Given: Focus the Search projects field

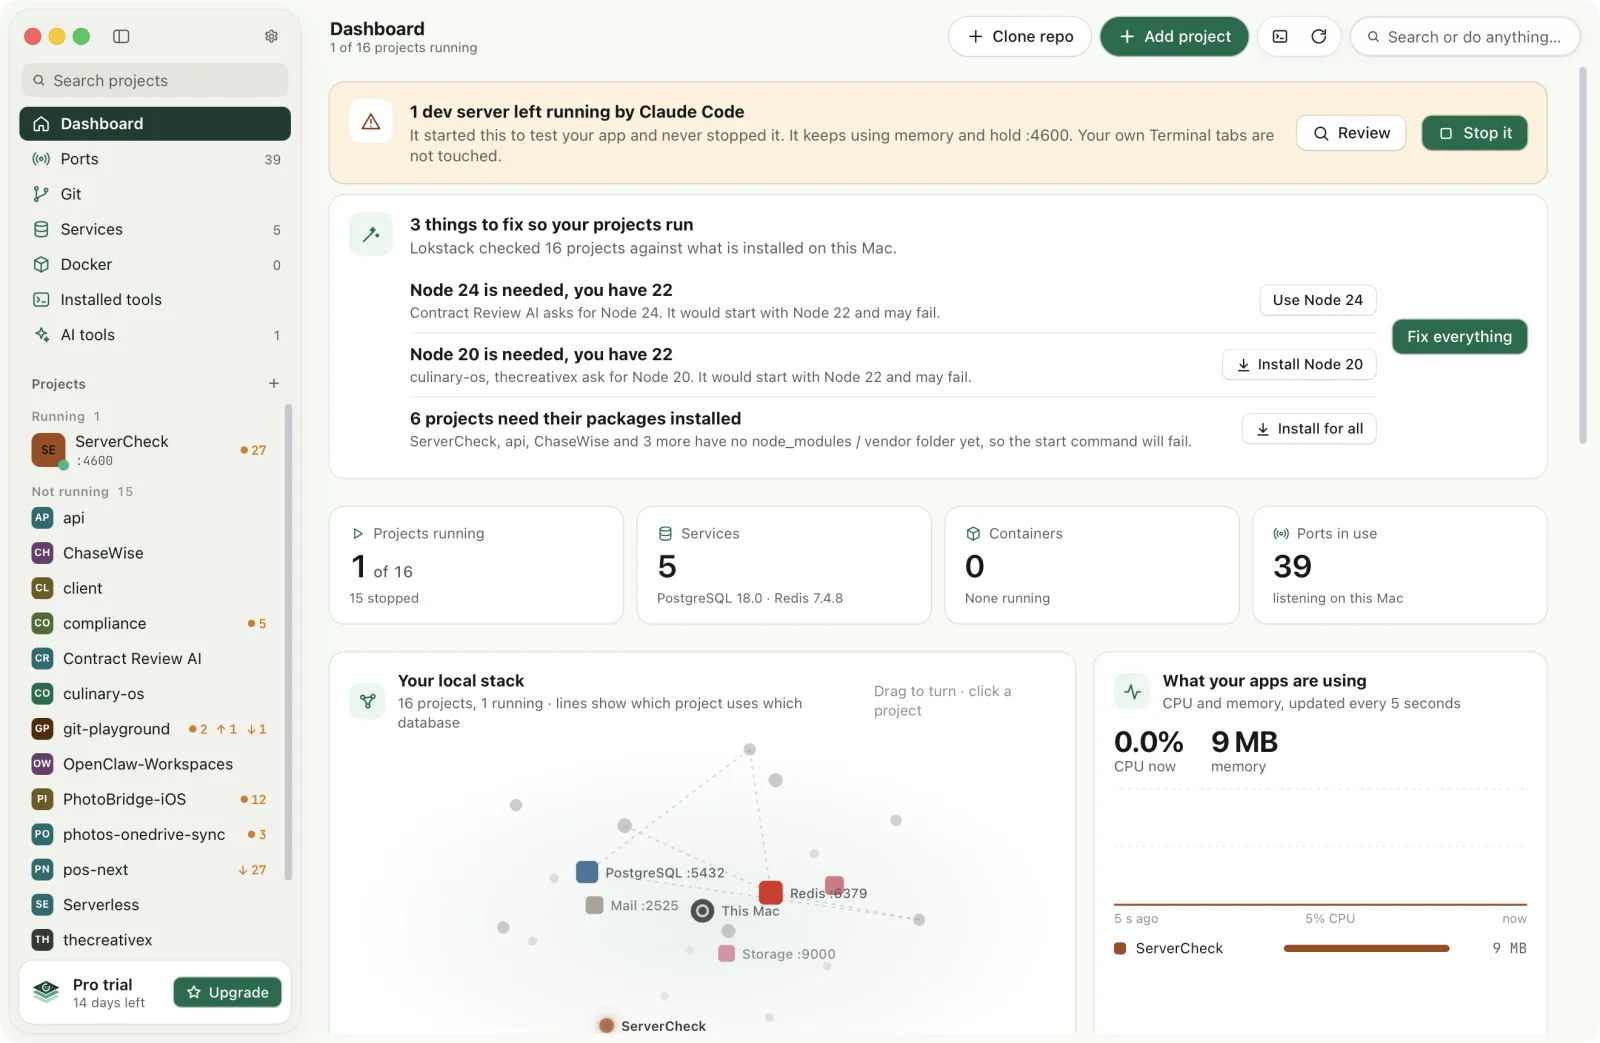Looking at the screenshot, I should pyautogui.click(x=155, y=80).
